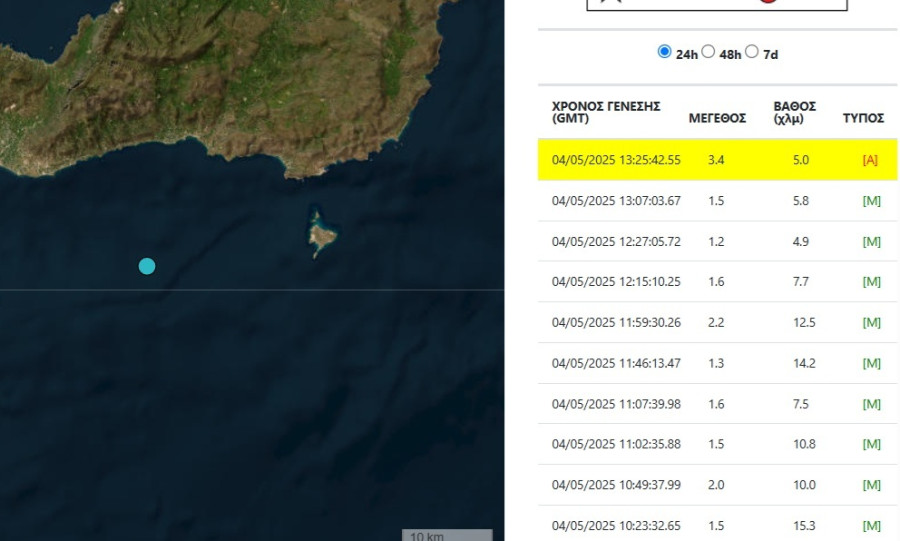The image size is (900, 541).
Task: Click the ΒΑΘΟΣ (χλμ) column header
Action: [x=795, y=112]
